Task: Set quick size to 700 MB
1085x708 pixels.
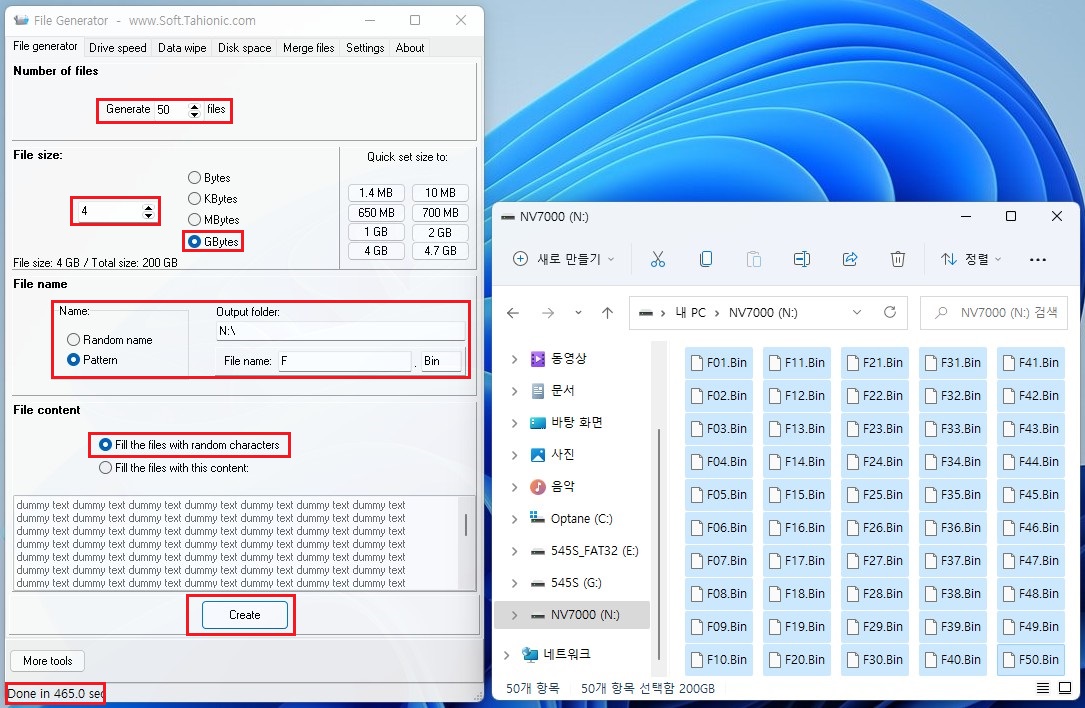Action: (x=440, y=212)
